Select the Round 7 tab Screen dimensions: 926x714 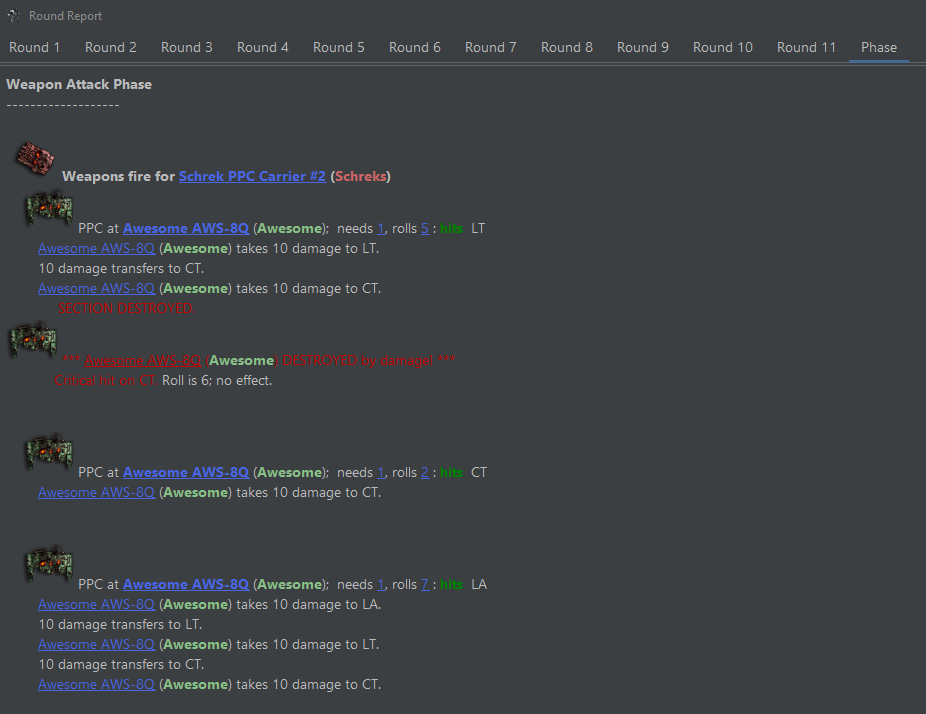(491, 47)
